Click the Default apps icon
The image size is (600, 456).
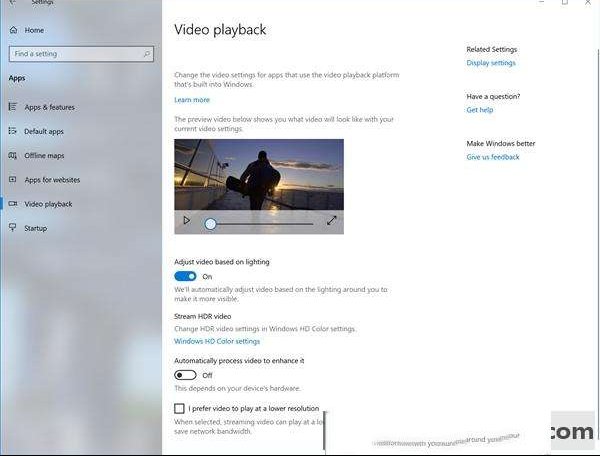pyautogui.click(x=13, y=131)
